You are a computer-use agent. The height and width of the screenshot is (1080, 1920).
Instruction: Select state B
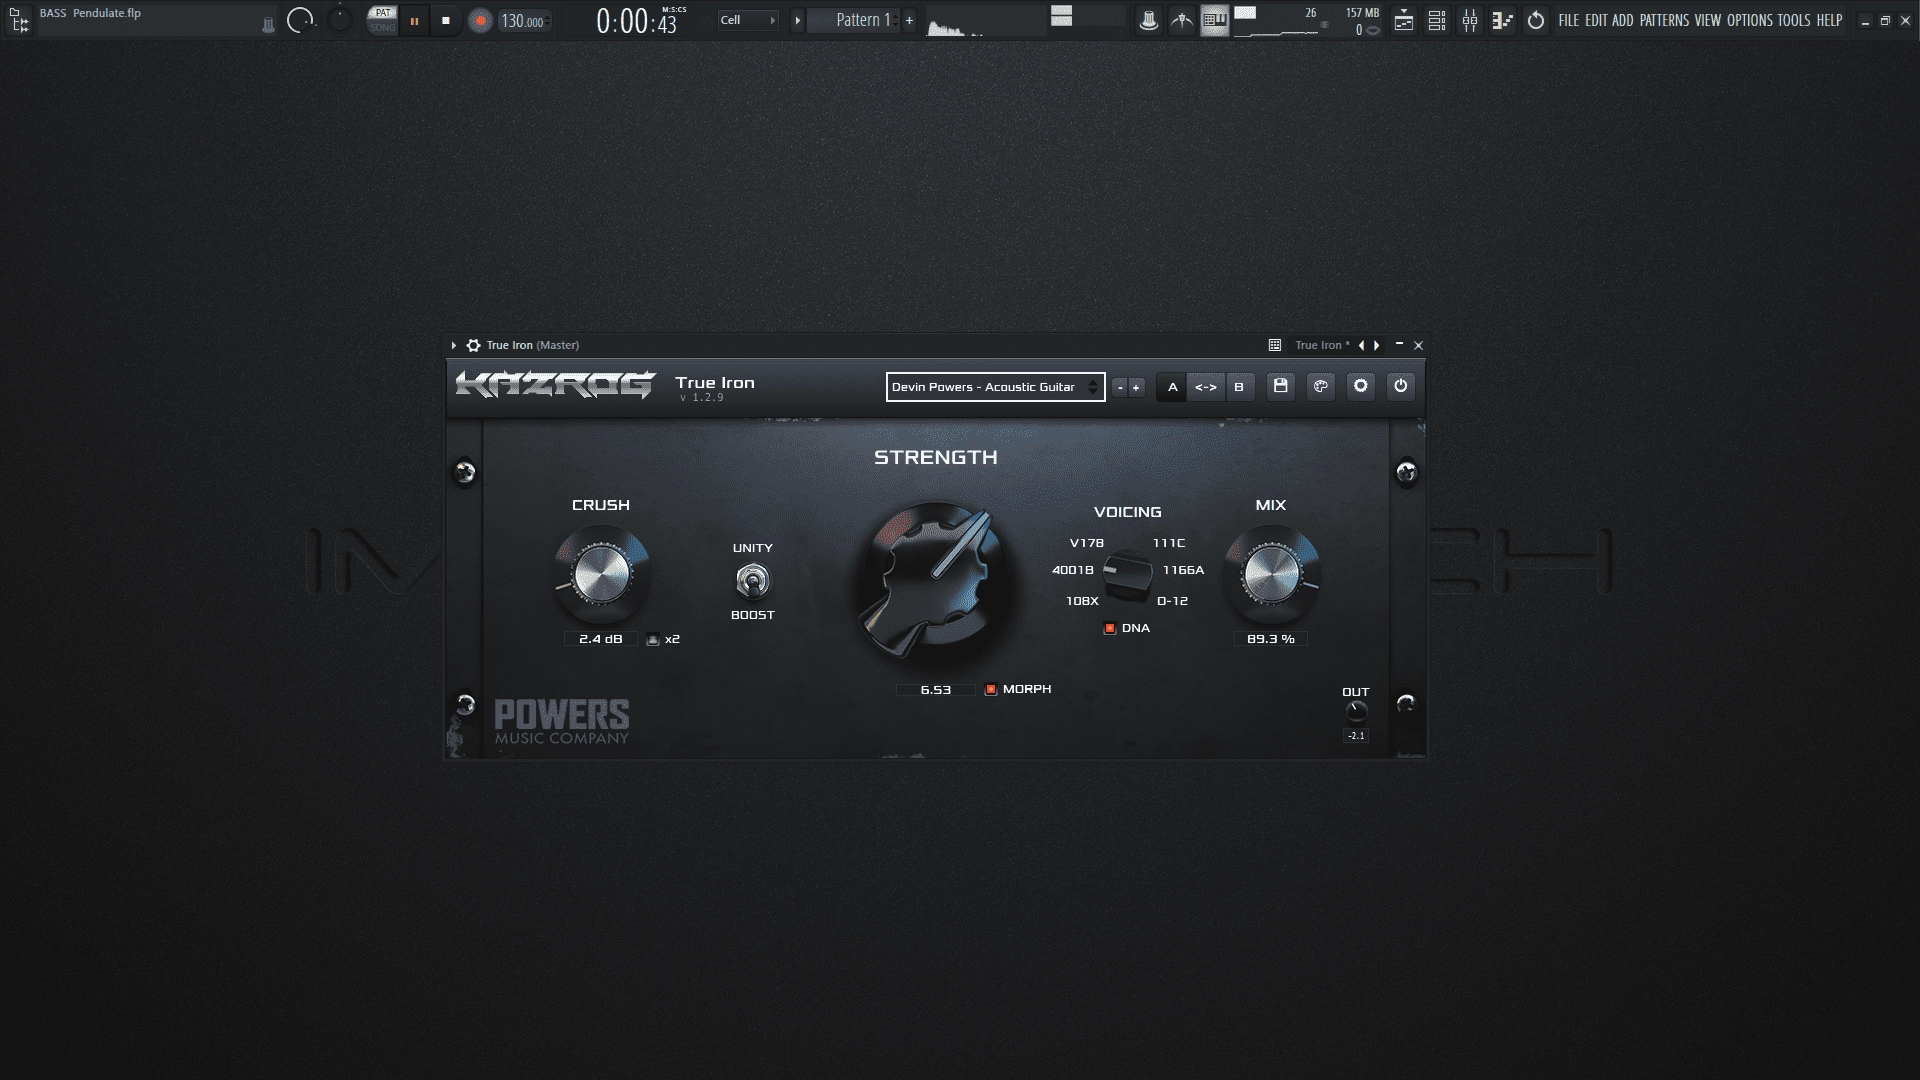point(1239,387)
